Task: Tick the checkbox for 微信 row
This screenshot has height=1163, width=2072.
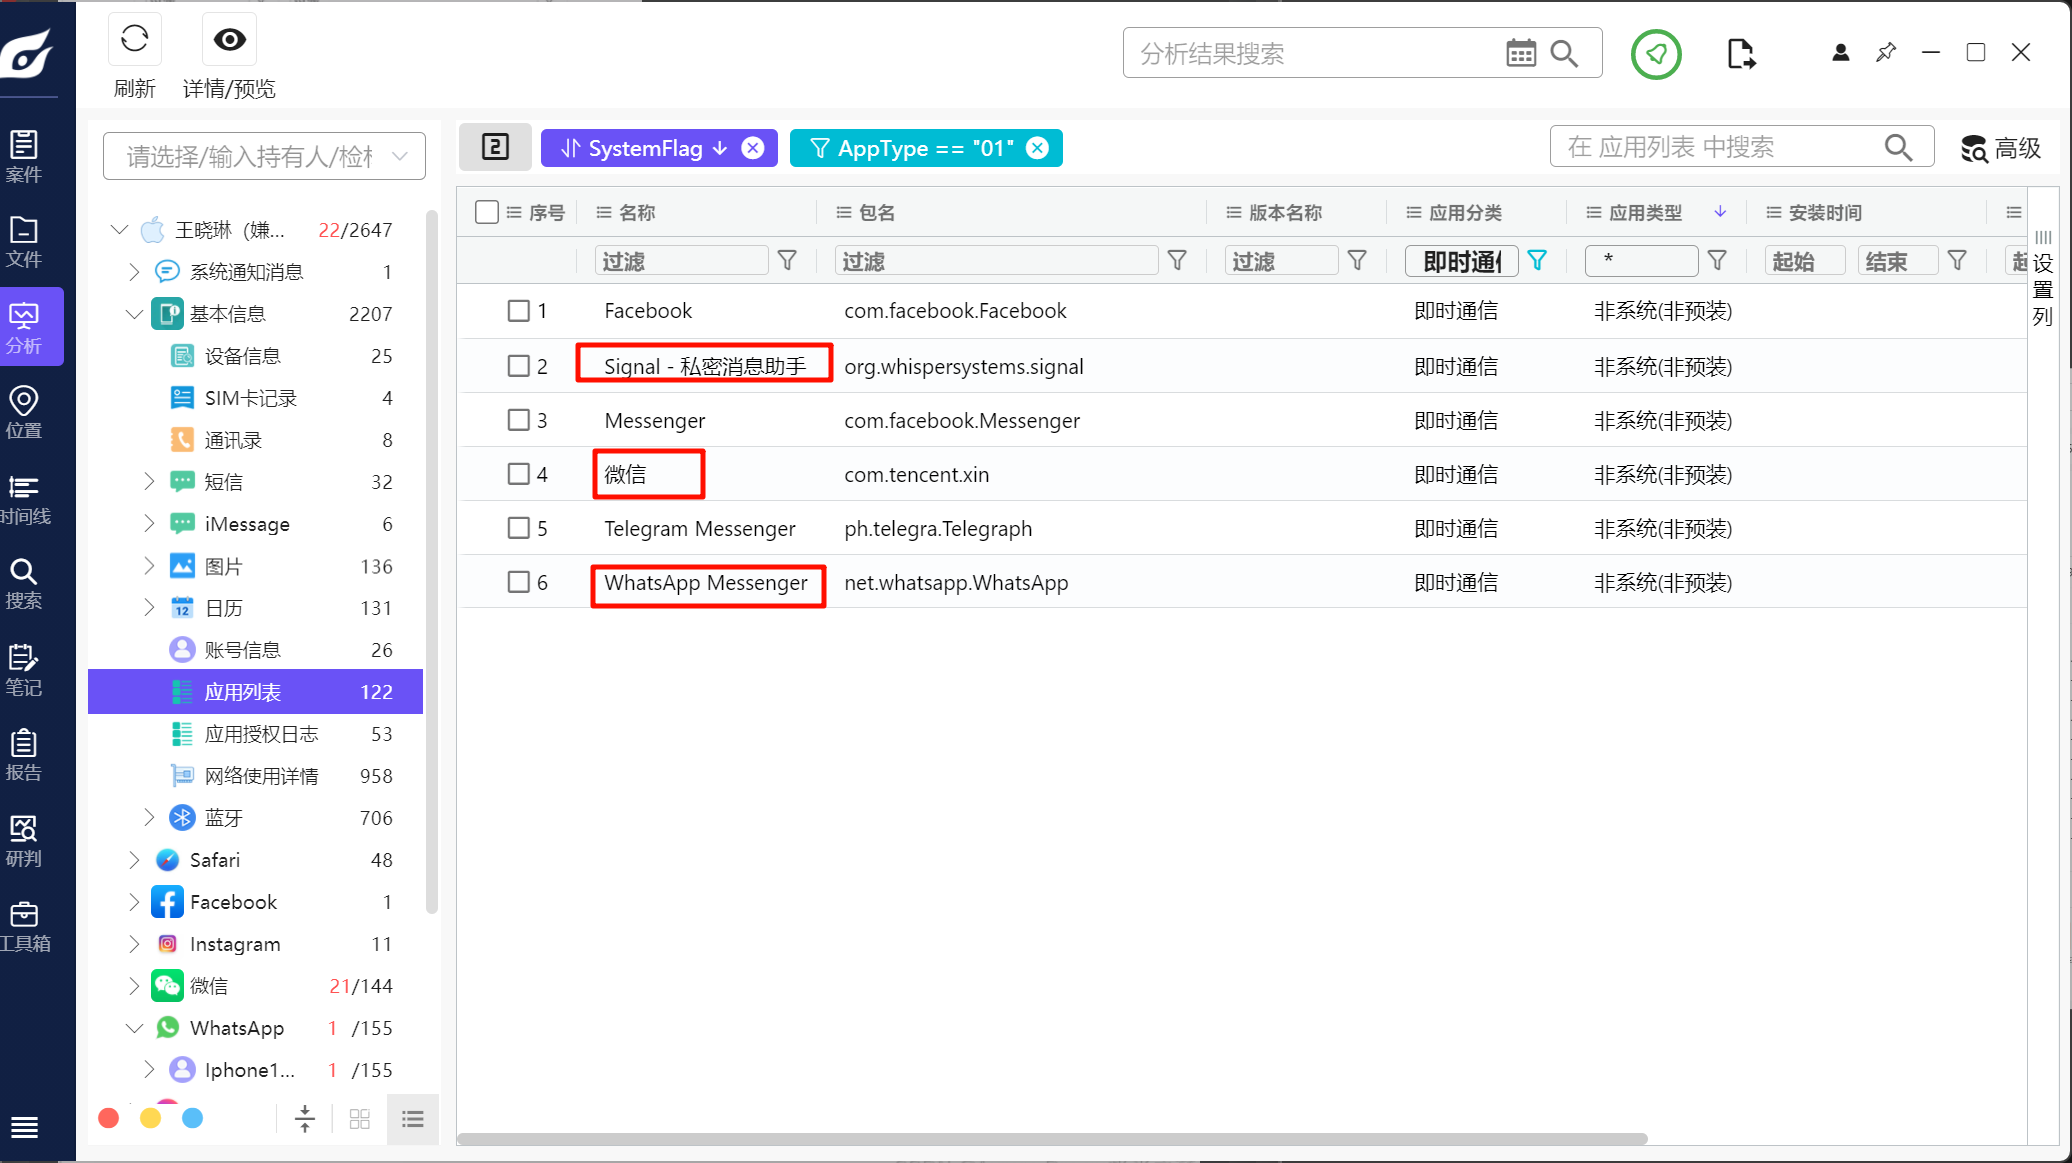Action: click(x=518, y=474)
